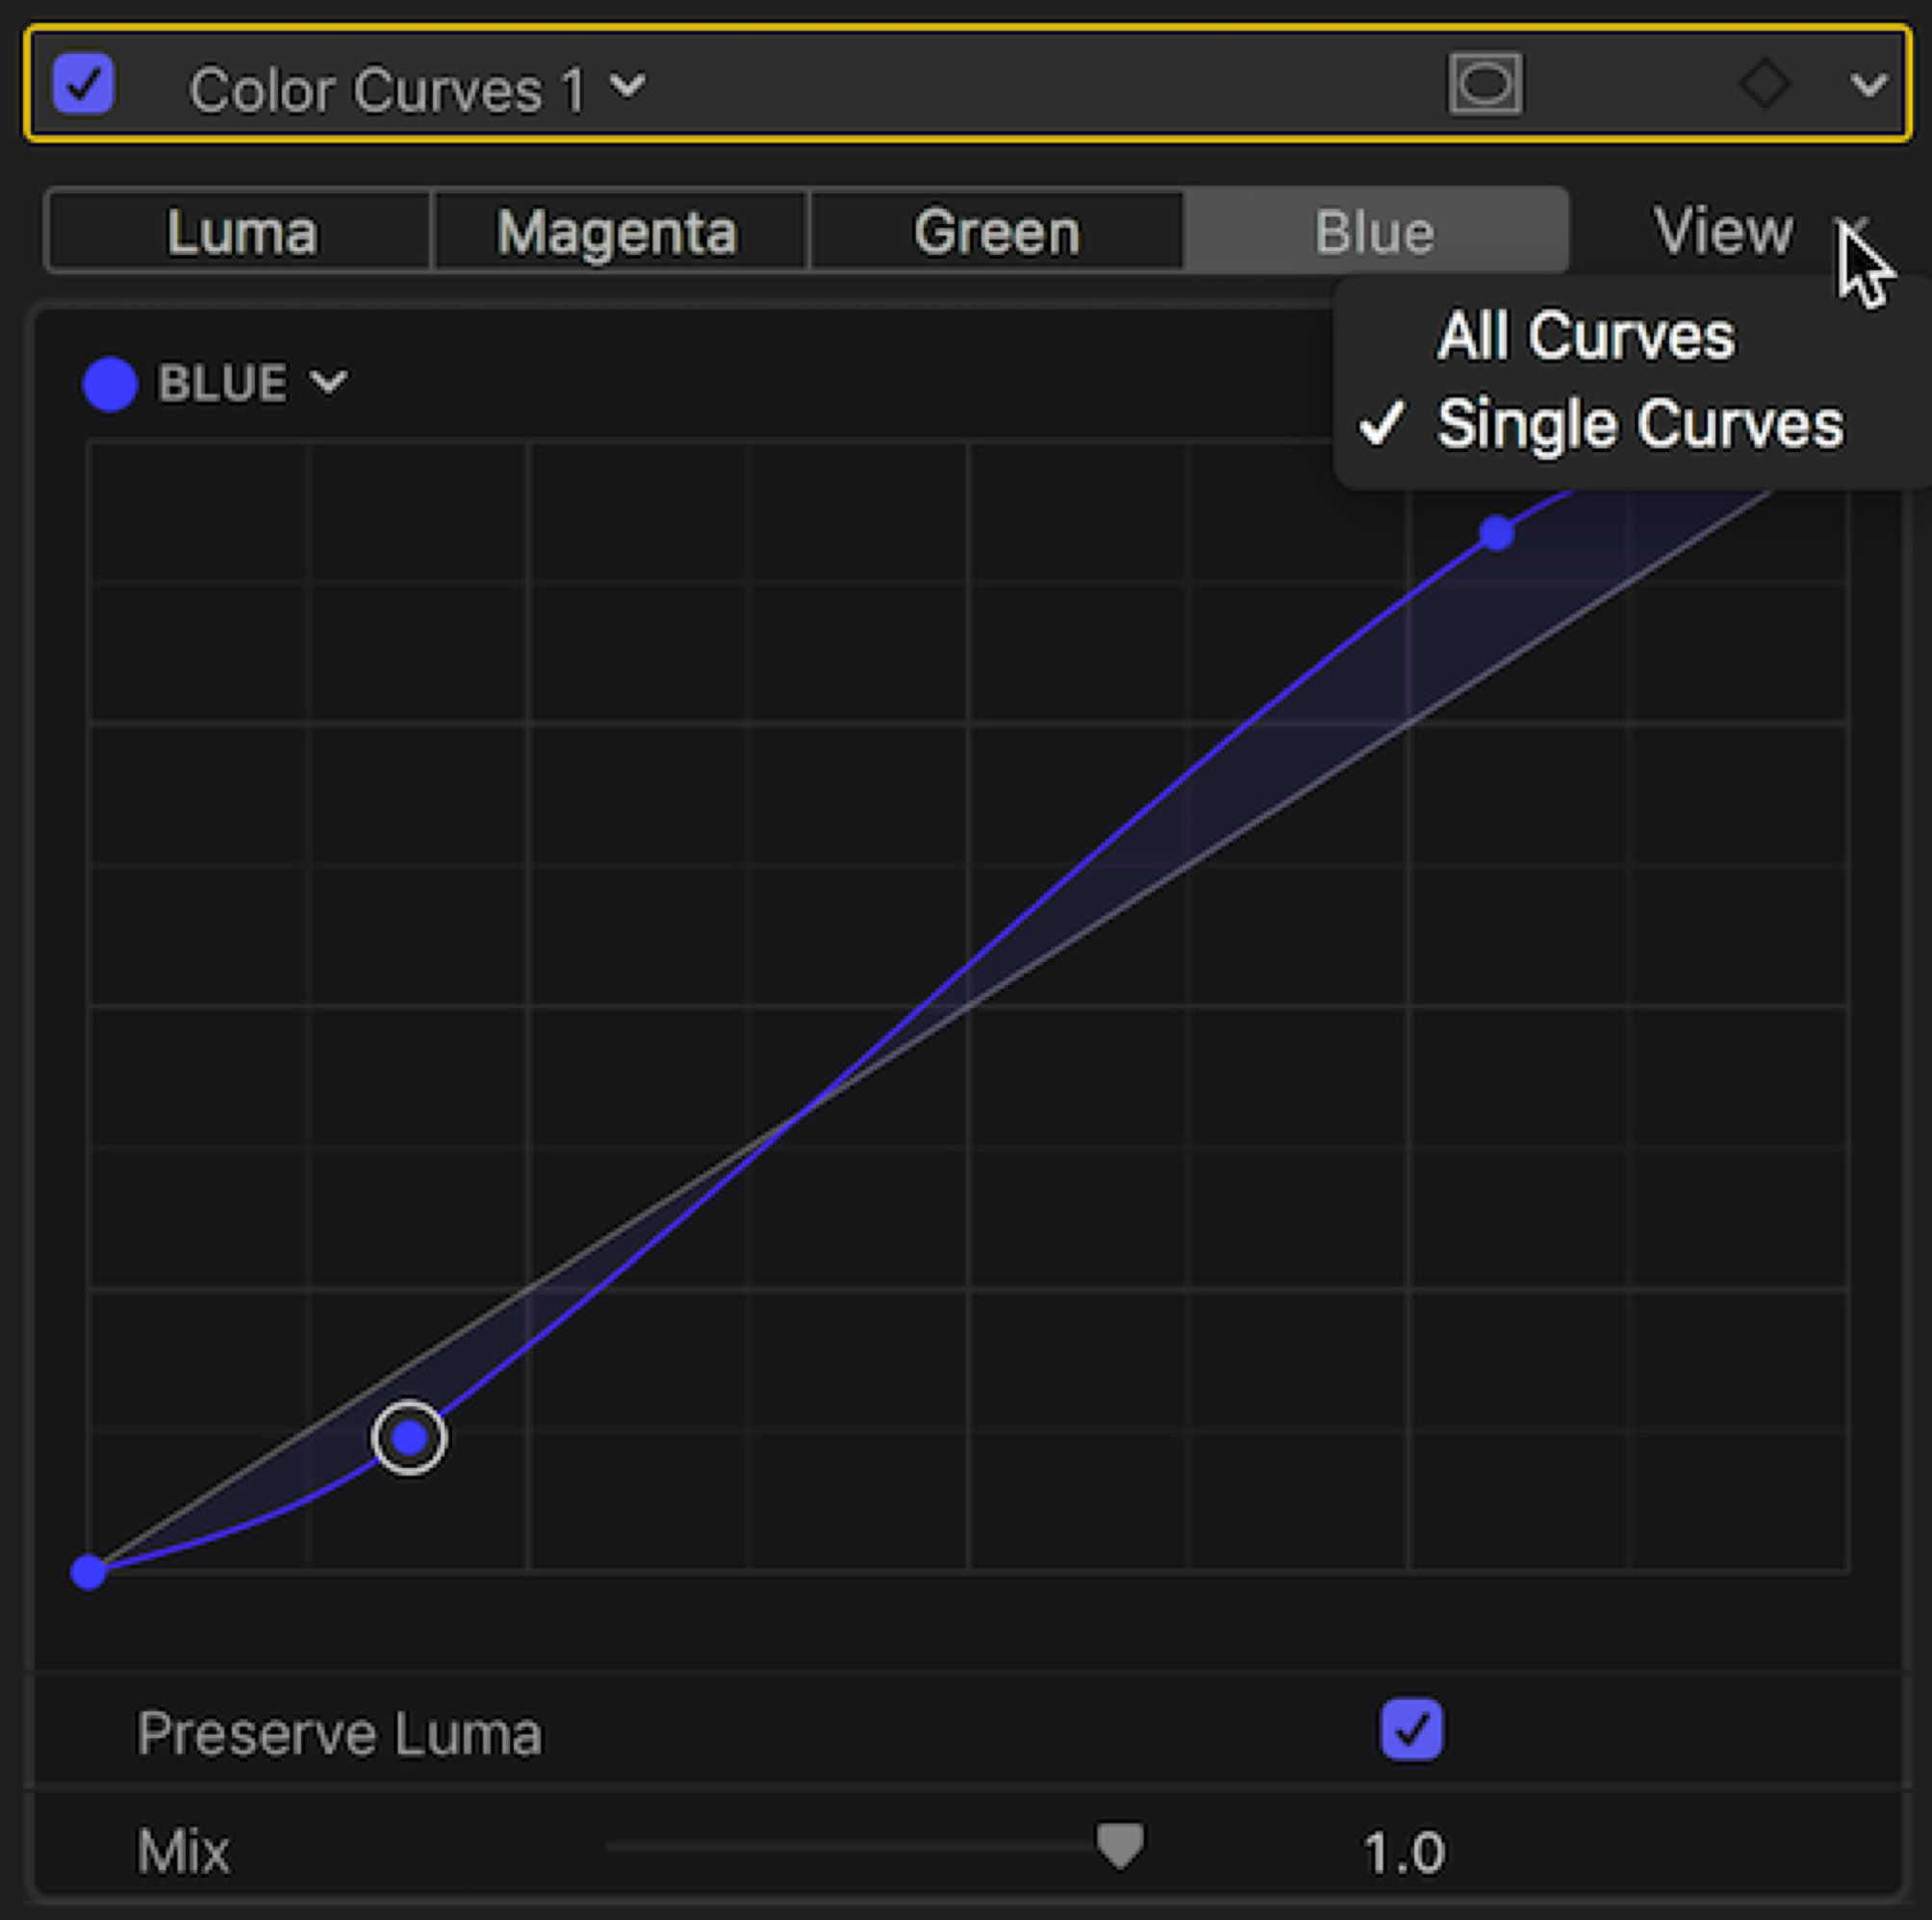Select the circled lower curve control point
The image size is (1932, 1920).
(x=409, y=1438)
